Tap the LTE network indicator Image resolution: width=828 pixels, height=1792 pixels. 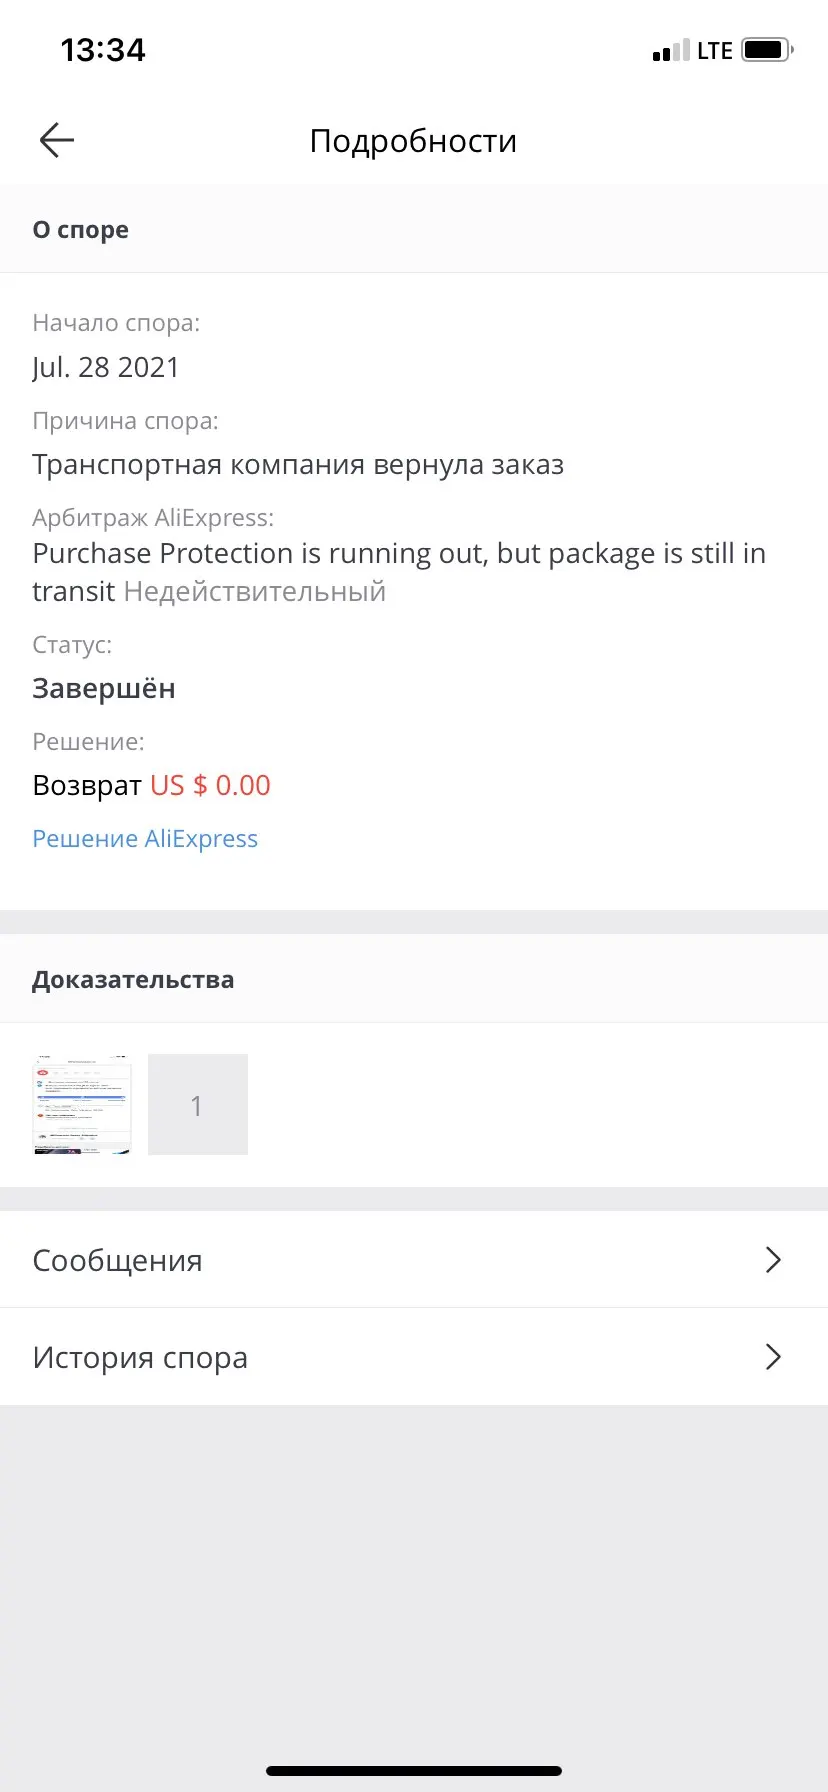coord(715,51)
